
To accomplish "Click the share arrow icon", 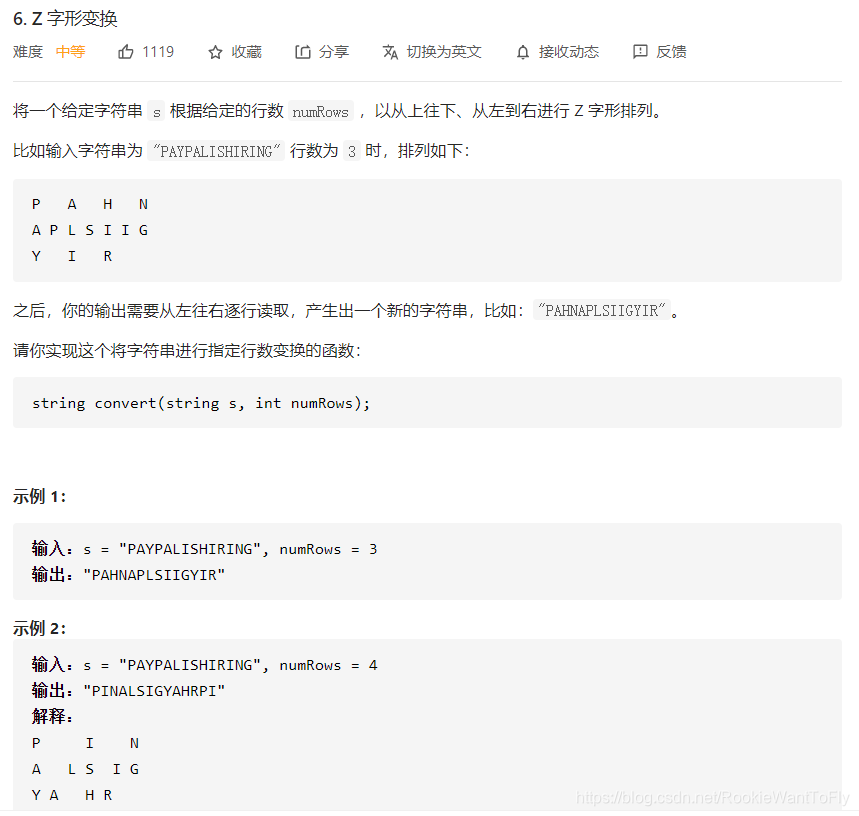I will coord(303,51).
